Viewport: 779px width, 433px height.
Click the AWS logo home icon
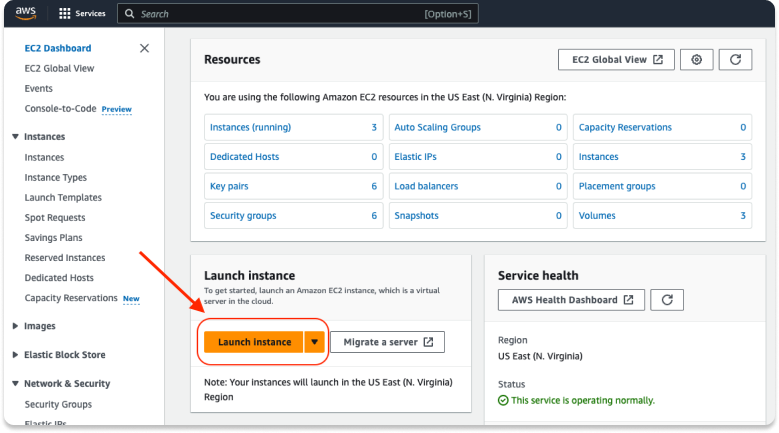coord(25,14)
